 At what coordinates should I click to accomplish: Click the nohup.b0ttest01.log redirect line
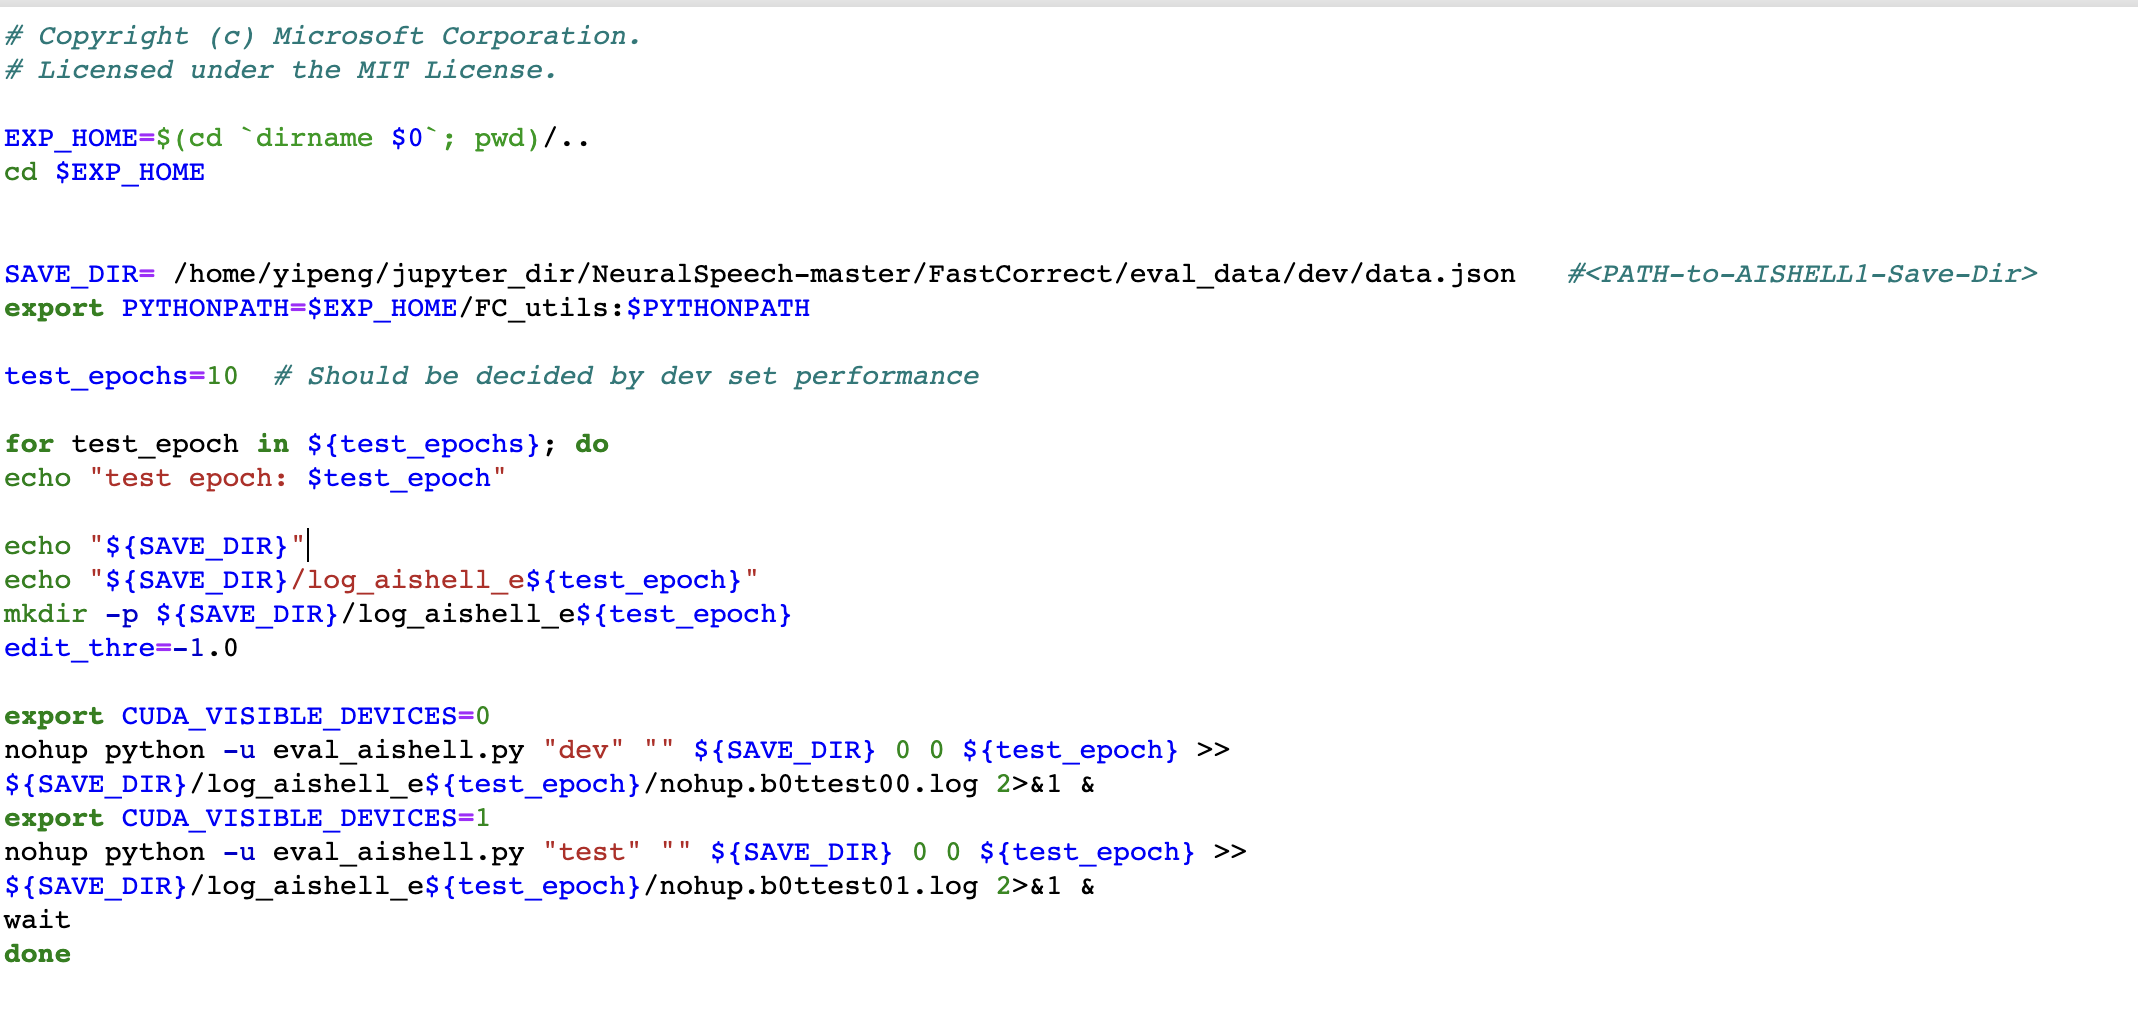click(x=549, y=886)
